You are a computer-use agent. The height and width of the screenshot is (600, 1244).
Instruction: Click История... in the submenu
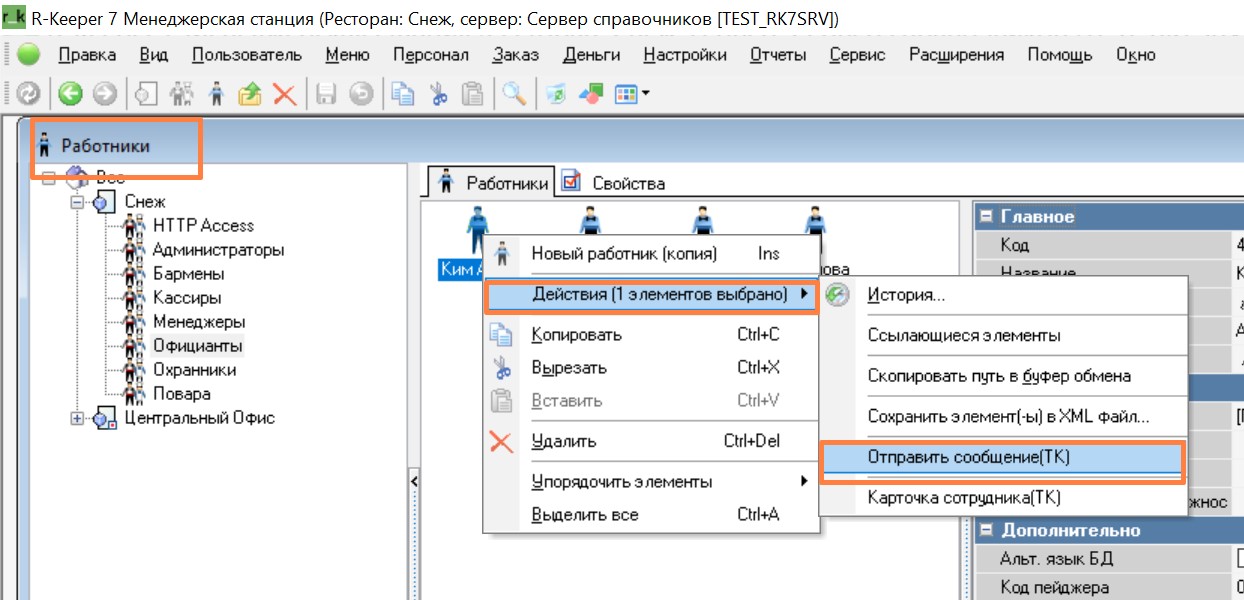click(906, 295)
